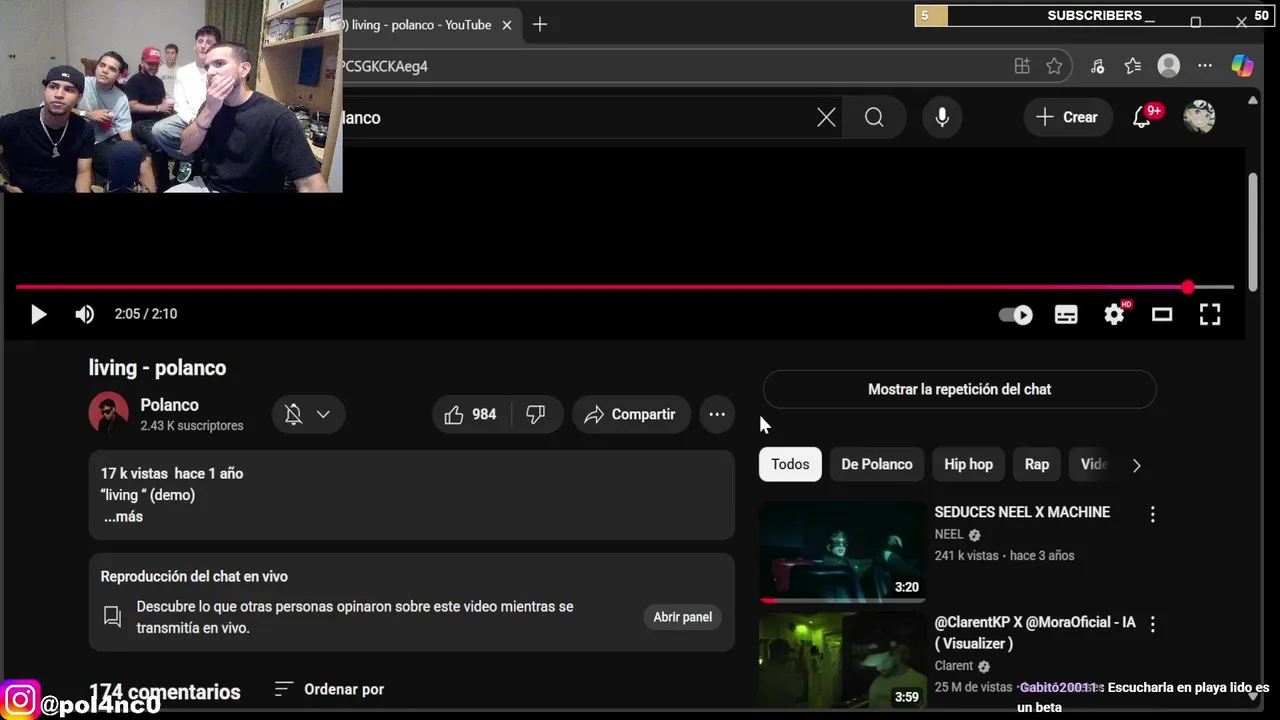Open browser apps grid icon in address bar
This screenshot has height=720, width=1280.
1022,66
